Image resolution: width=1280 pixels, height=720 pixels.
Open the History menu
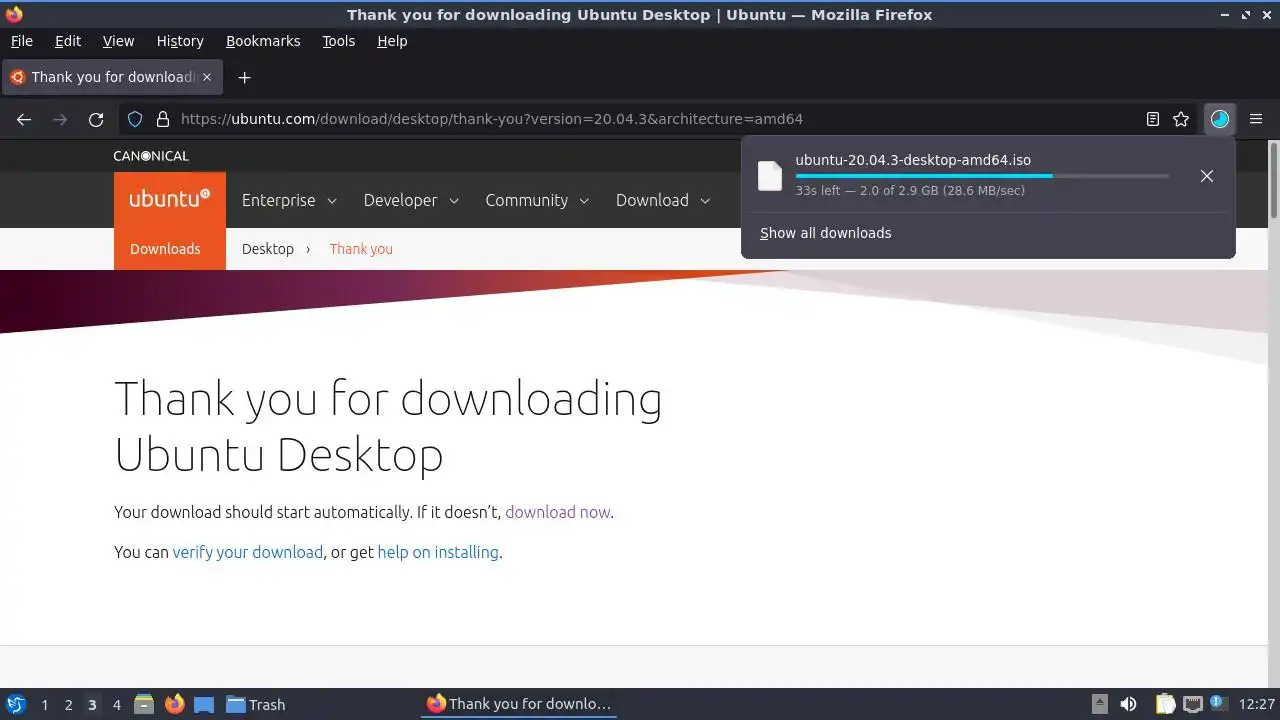click(180, 41)
